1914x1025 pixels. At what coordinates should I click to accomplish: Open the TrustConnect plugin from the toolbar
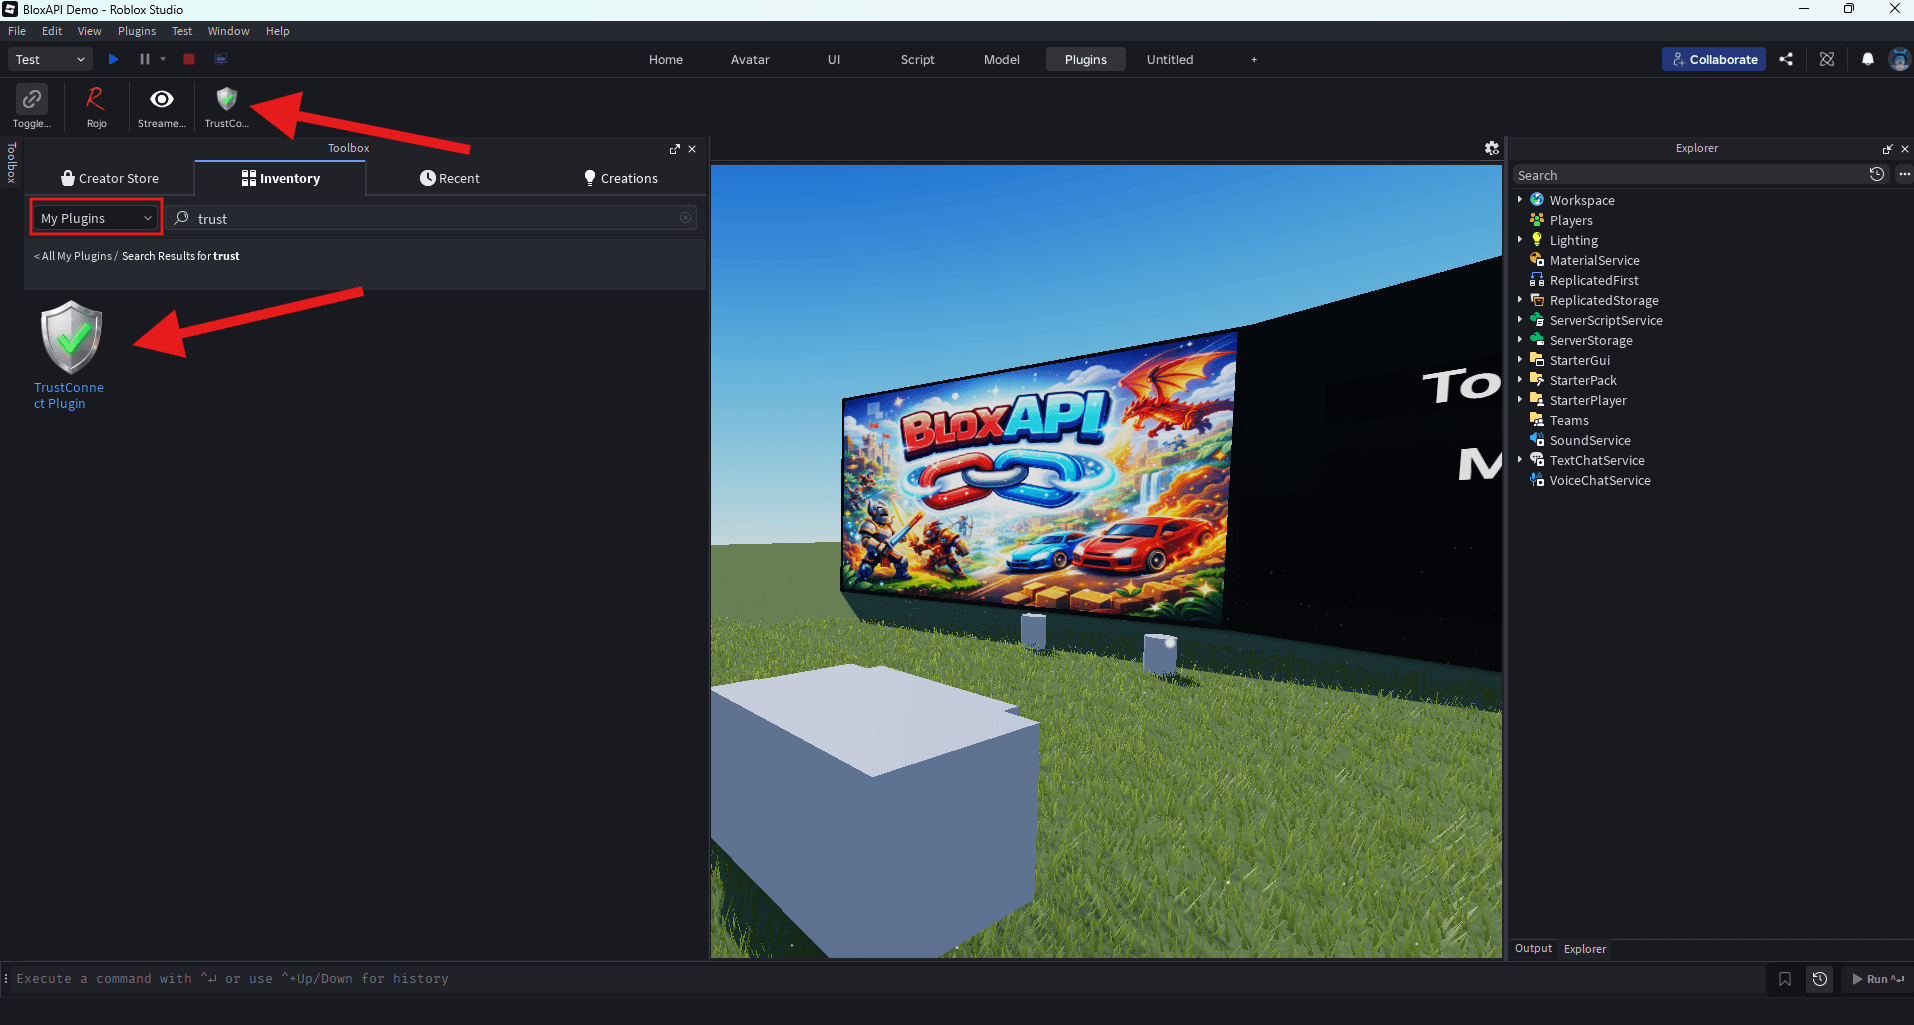click(x=225, y=105)
